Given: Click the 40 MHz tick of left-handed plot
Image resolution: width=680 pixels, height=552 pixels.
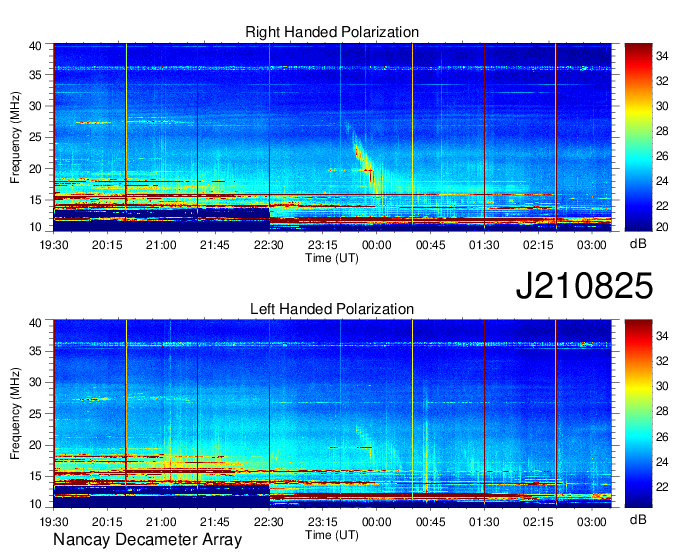Looking at the screenshot, I should point(35,323).
